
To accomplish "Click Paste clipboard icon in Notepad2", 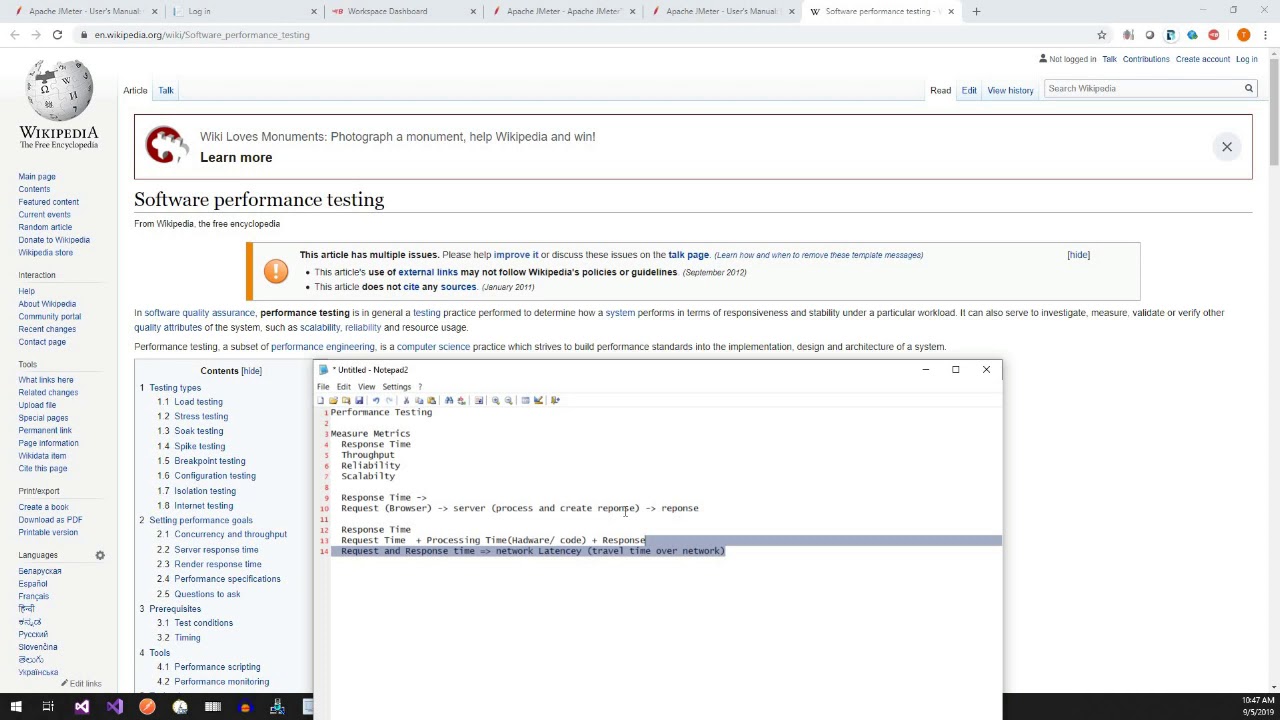I will (431, 400).
